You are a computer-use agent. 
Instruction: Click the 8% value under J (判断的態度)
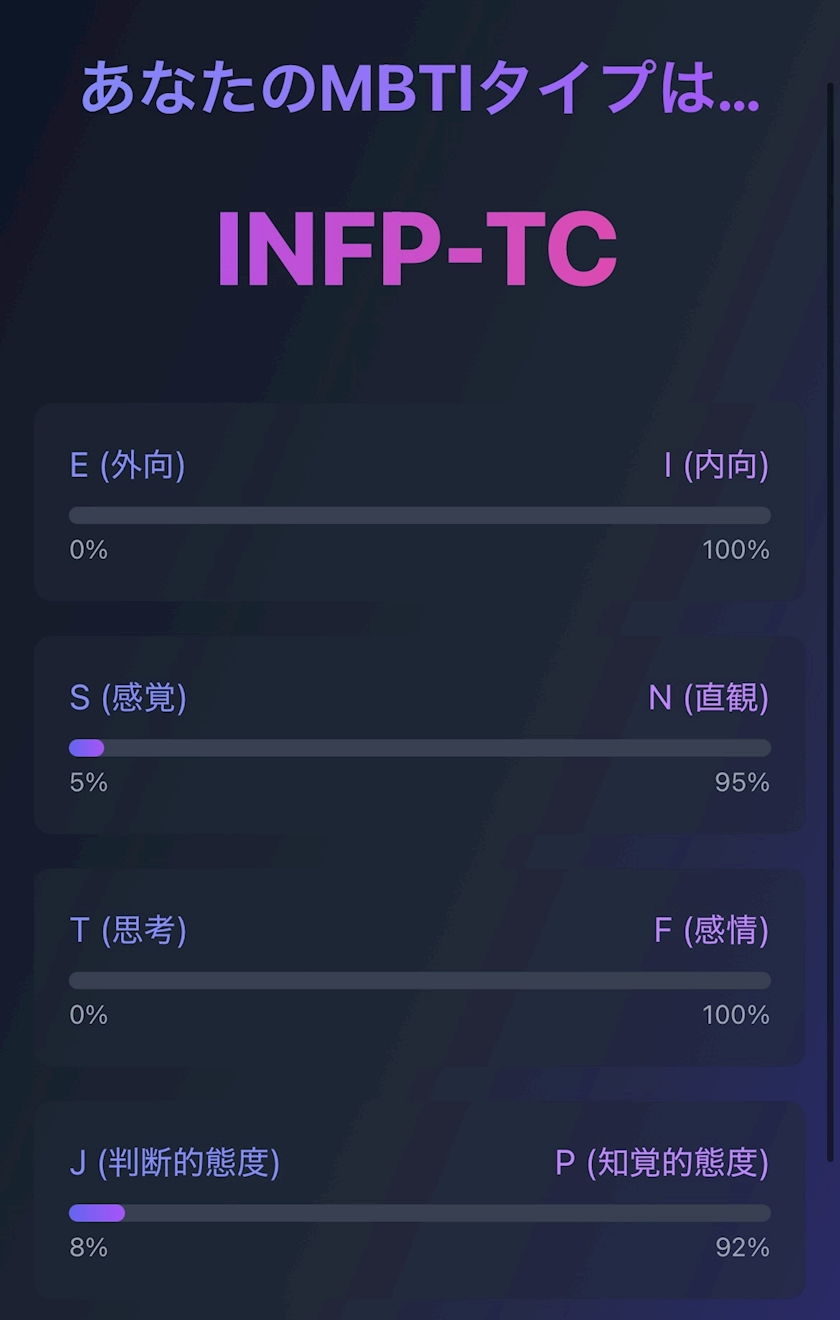pyautogui.click(x=88, y=1248)
